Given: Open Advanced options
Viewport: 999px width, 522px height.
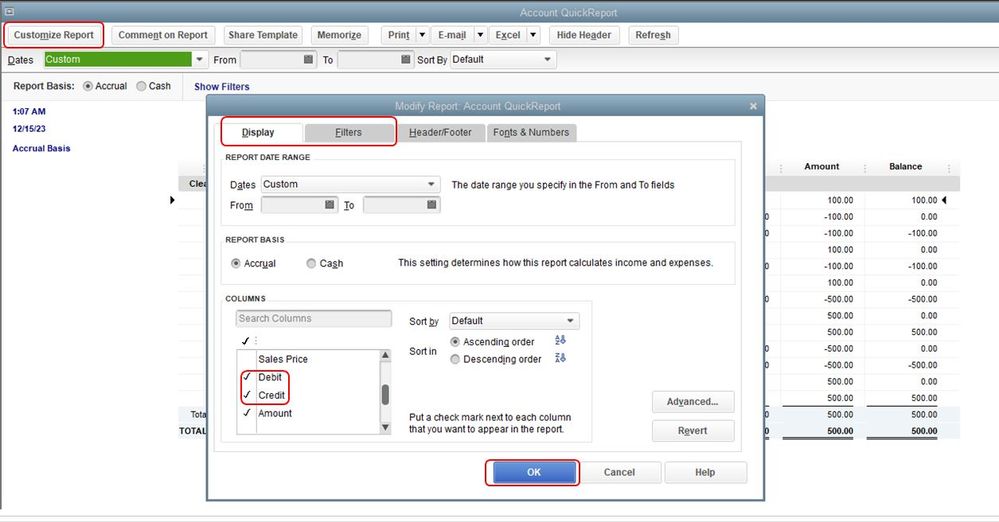Looking at the screenshot, I should (x=693, y=402).
